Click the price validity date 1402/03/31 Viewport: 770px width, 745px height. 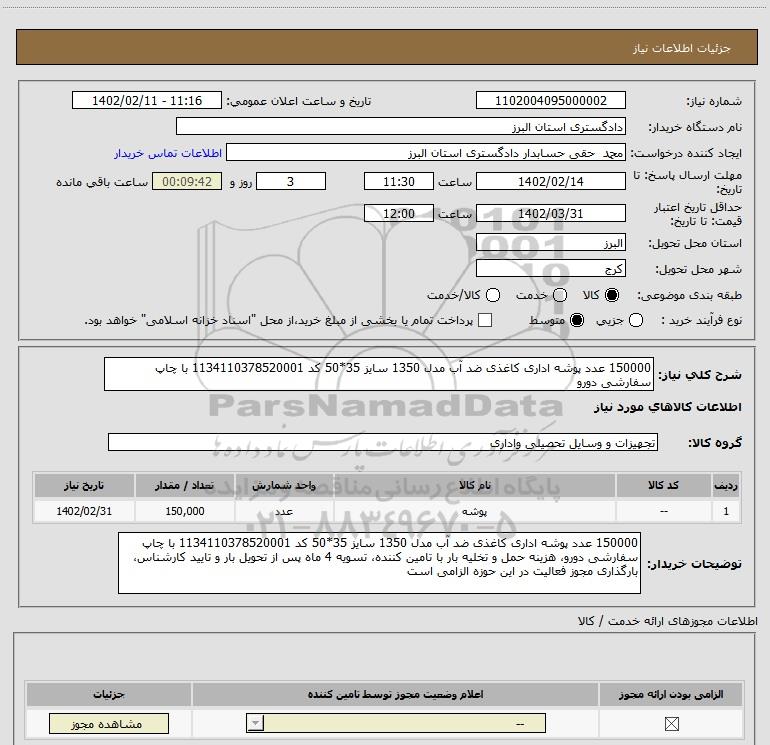550,213
